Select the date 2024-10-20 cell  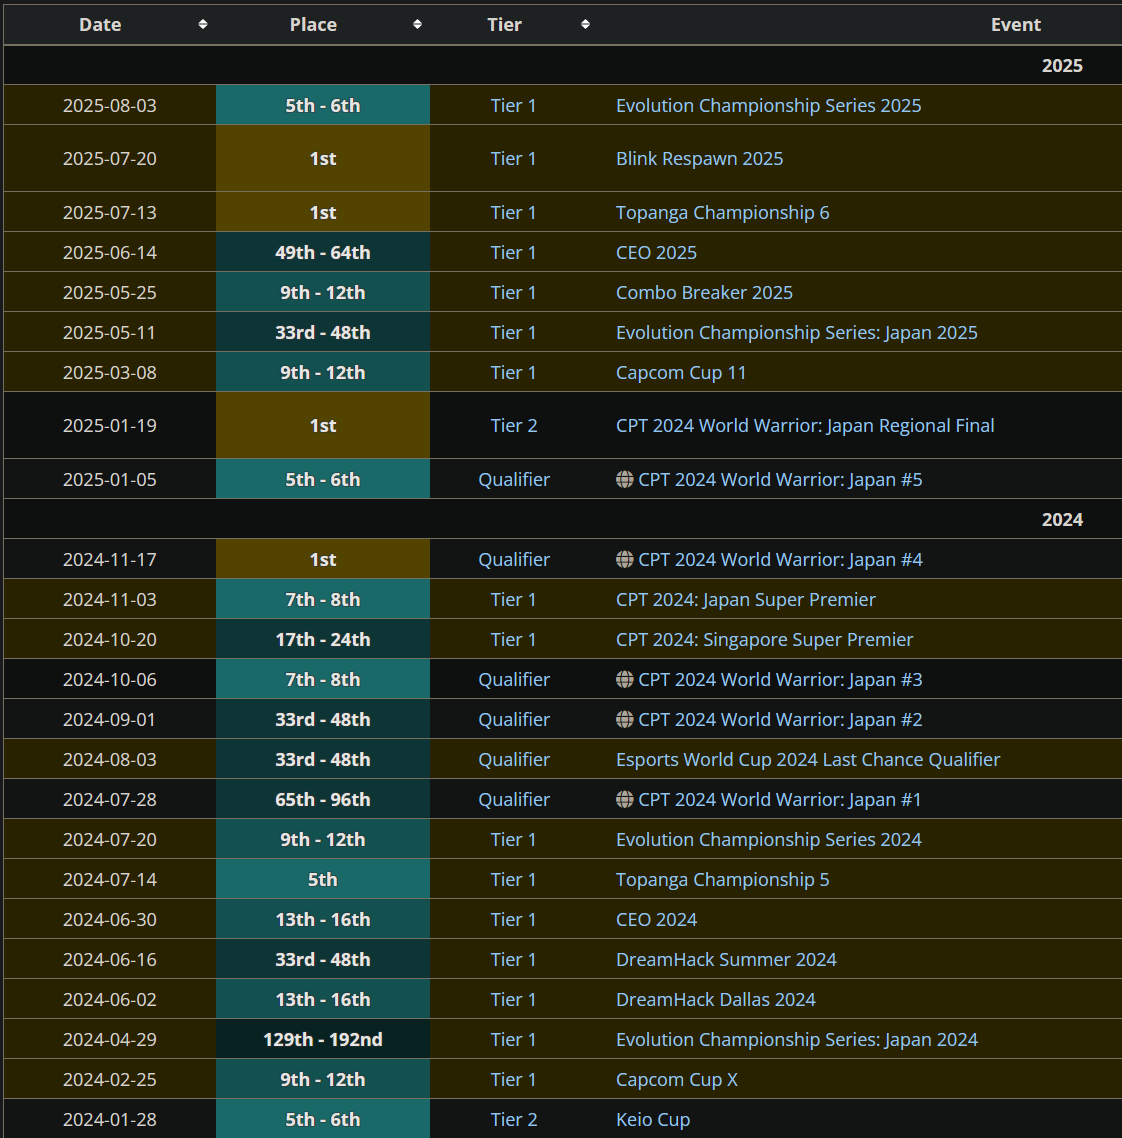point(110,639)
